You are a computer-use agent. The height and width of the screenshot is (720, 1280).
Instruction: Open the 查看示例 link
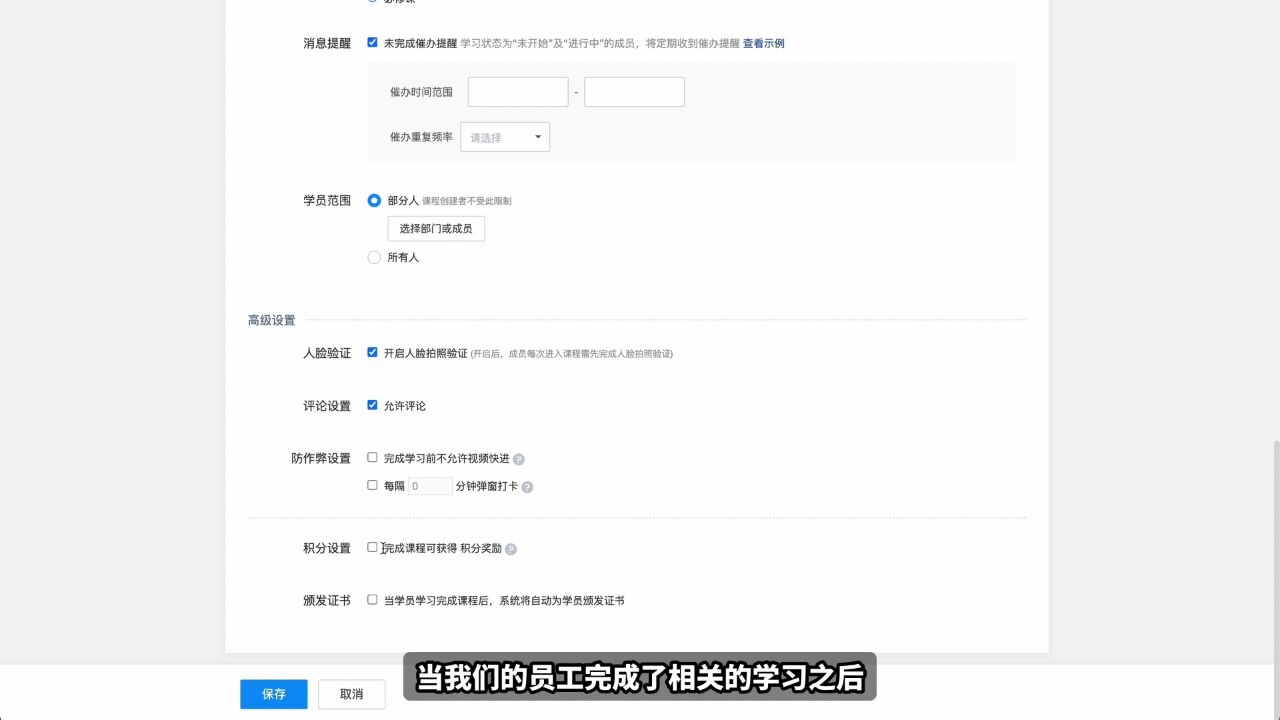pyautogui.click(x=763, y=43)
